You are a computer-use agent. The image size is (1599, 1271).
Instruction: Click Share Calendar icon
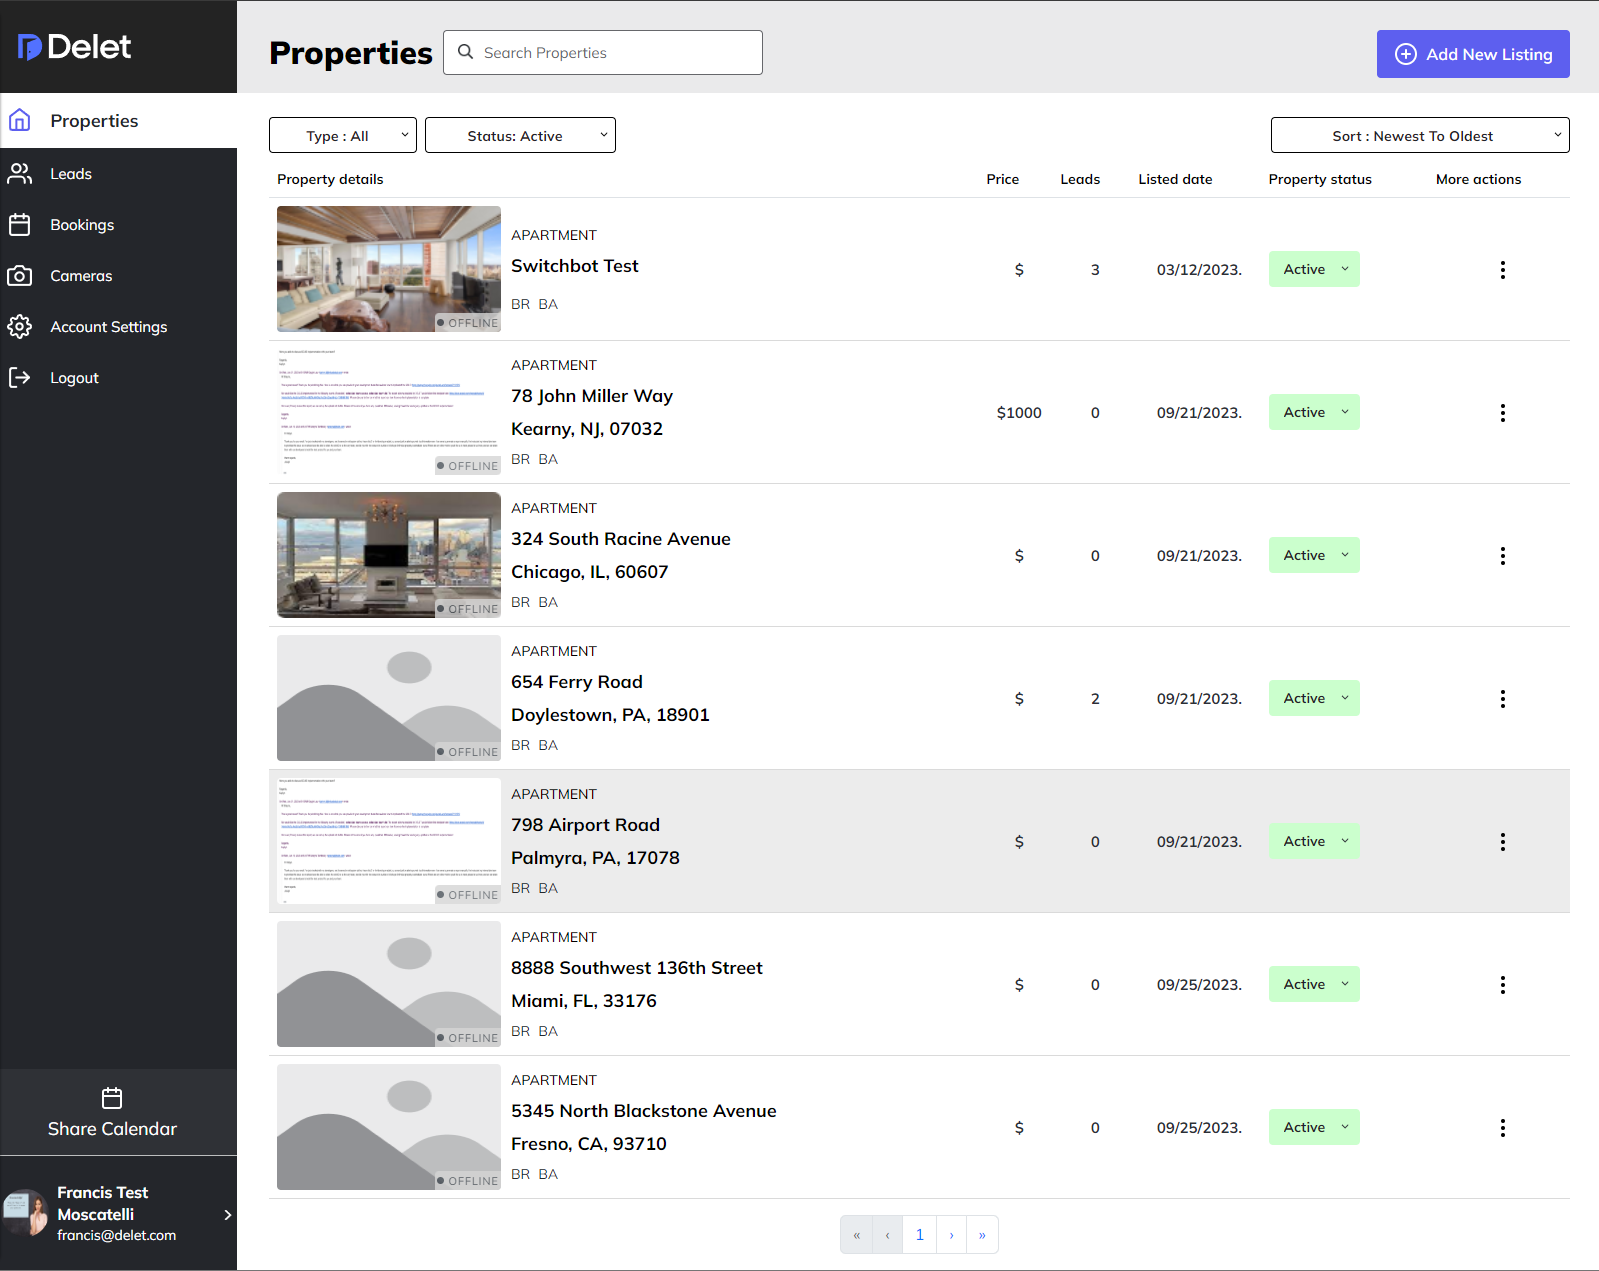[x=112, y=1098]
